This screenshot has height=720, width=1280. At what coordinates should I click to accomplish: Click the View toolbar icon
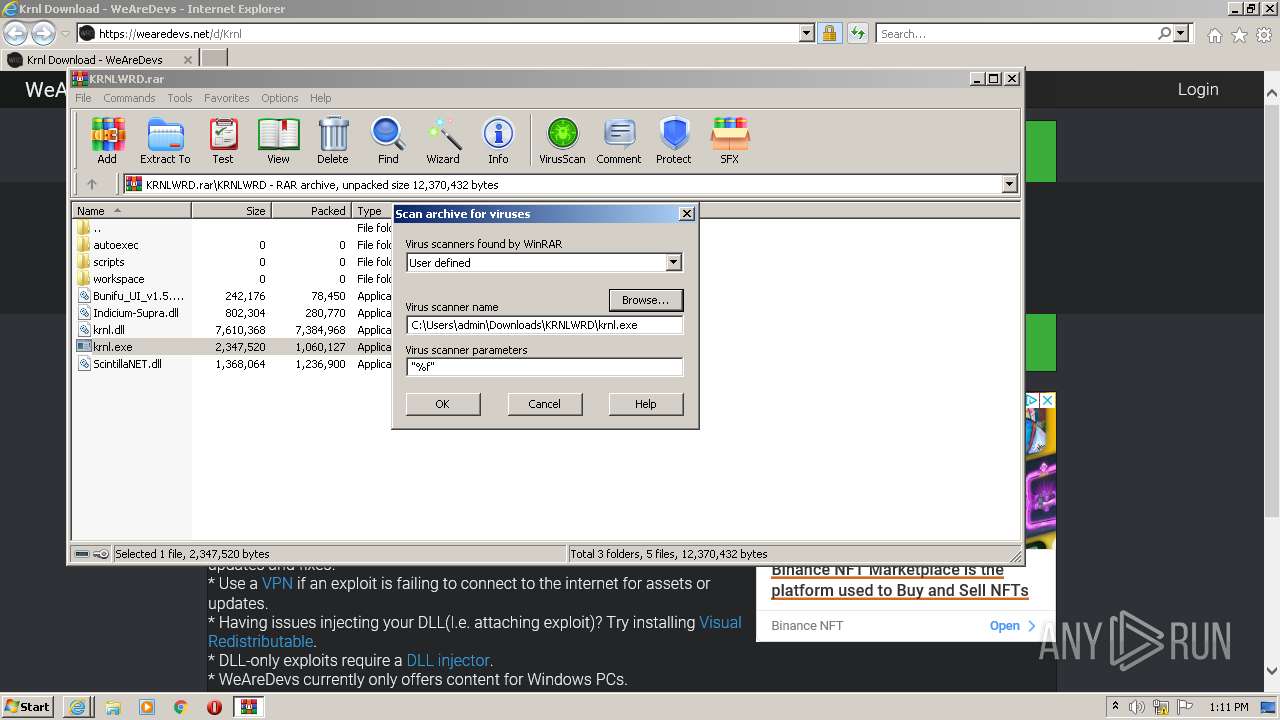[x=278, y=140]
